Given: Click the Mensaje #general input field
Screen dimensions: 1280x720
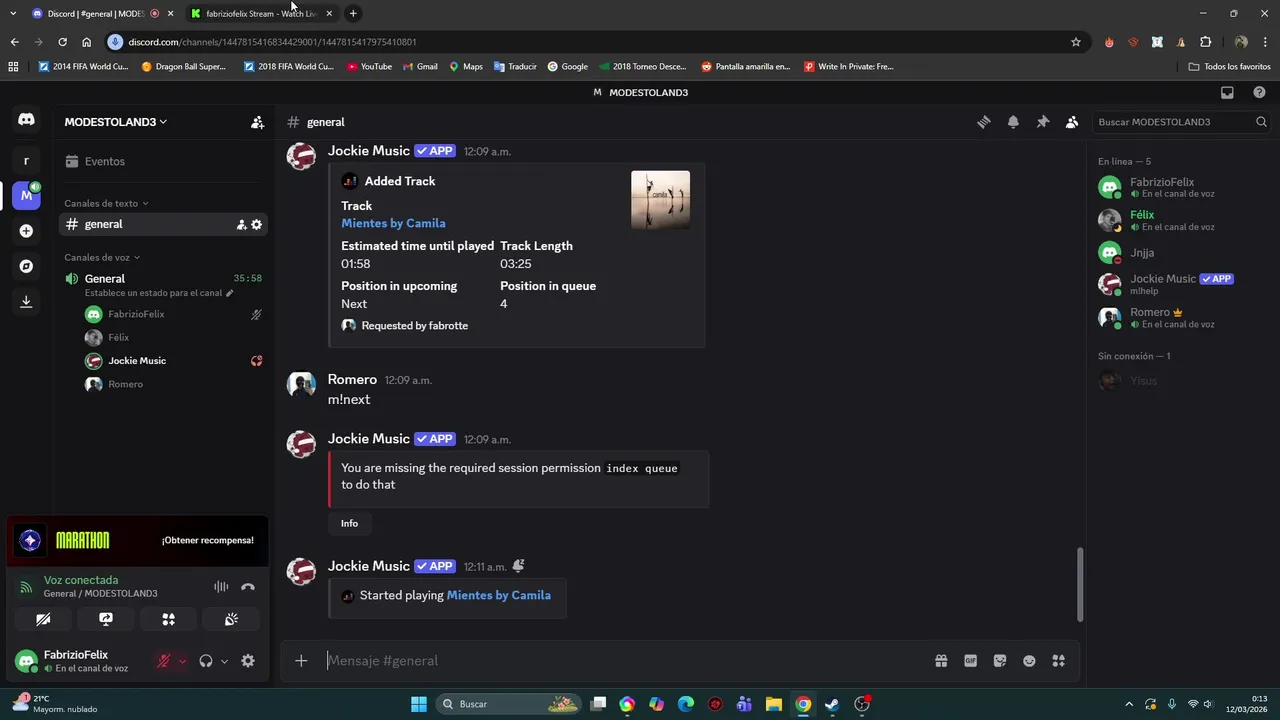Looking at the screenshot, I should coord(624,661).
